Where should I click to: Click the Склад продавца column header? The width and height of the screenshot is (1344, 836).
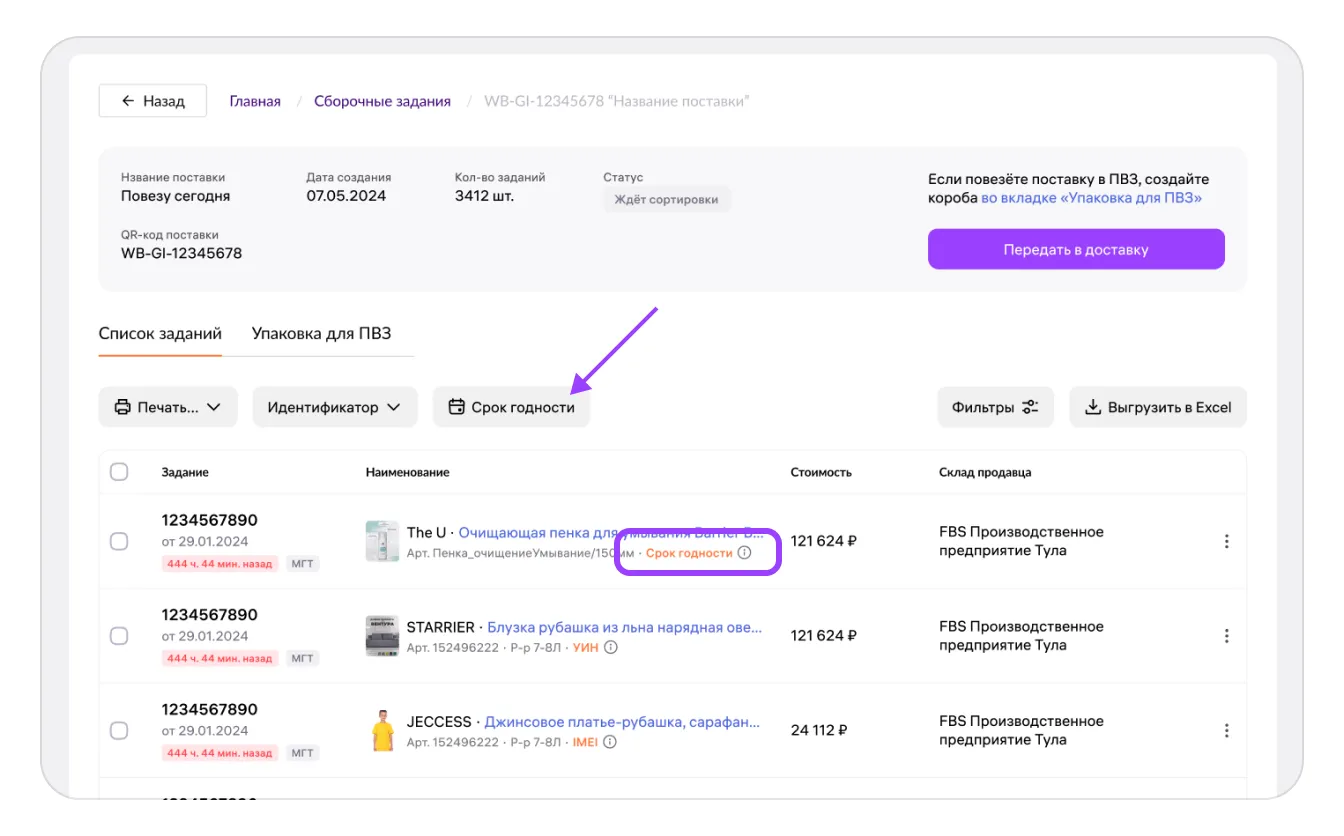985,472
